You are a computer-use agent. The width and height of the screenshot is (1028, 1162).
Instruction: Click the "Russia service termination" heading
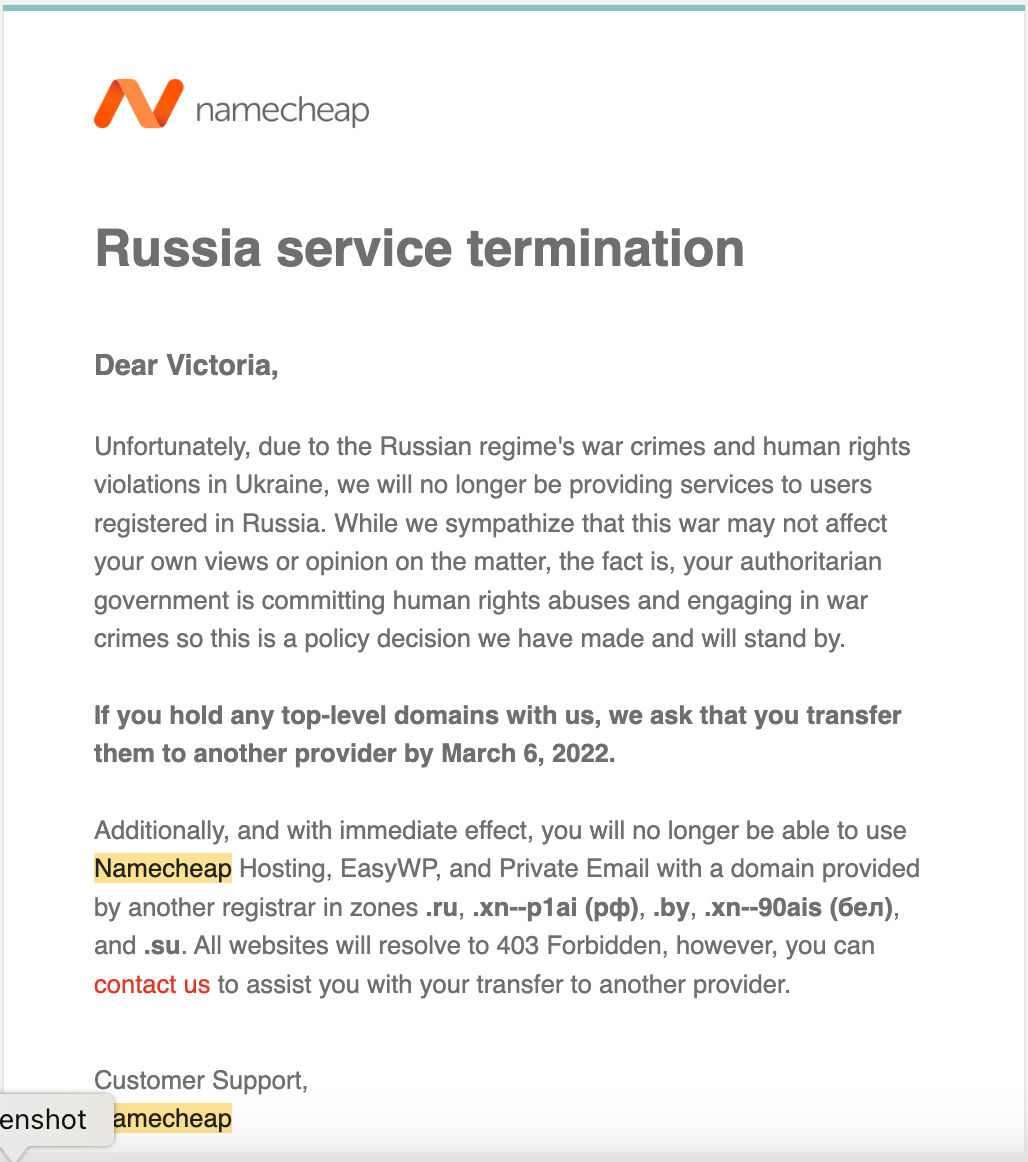pos(419,249)
